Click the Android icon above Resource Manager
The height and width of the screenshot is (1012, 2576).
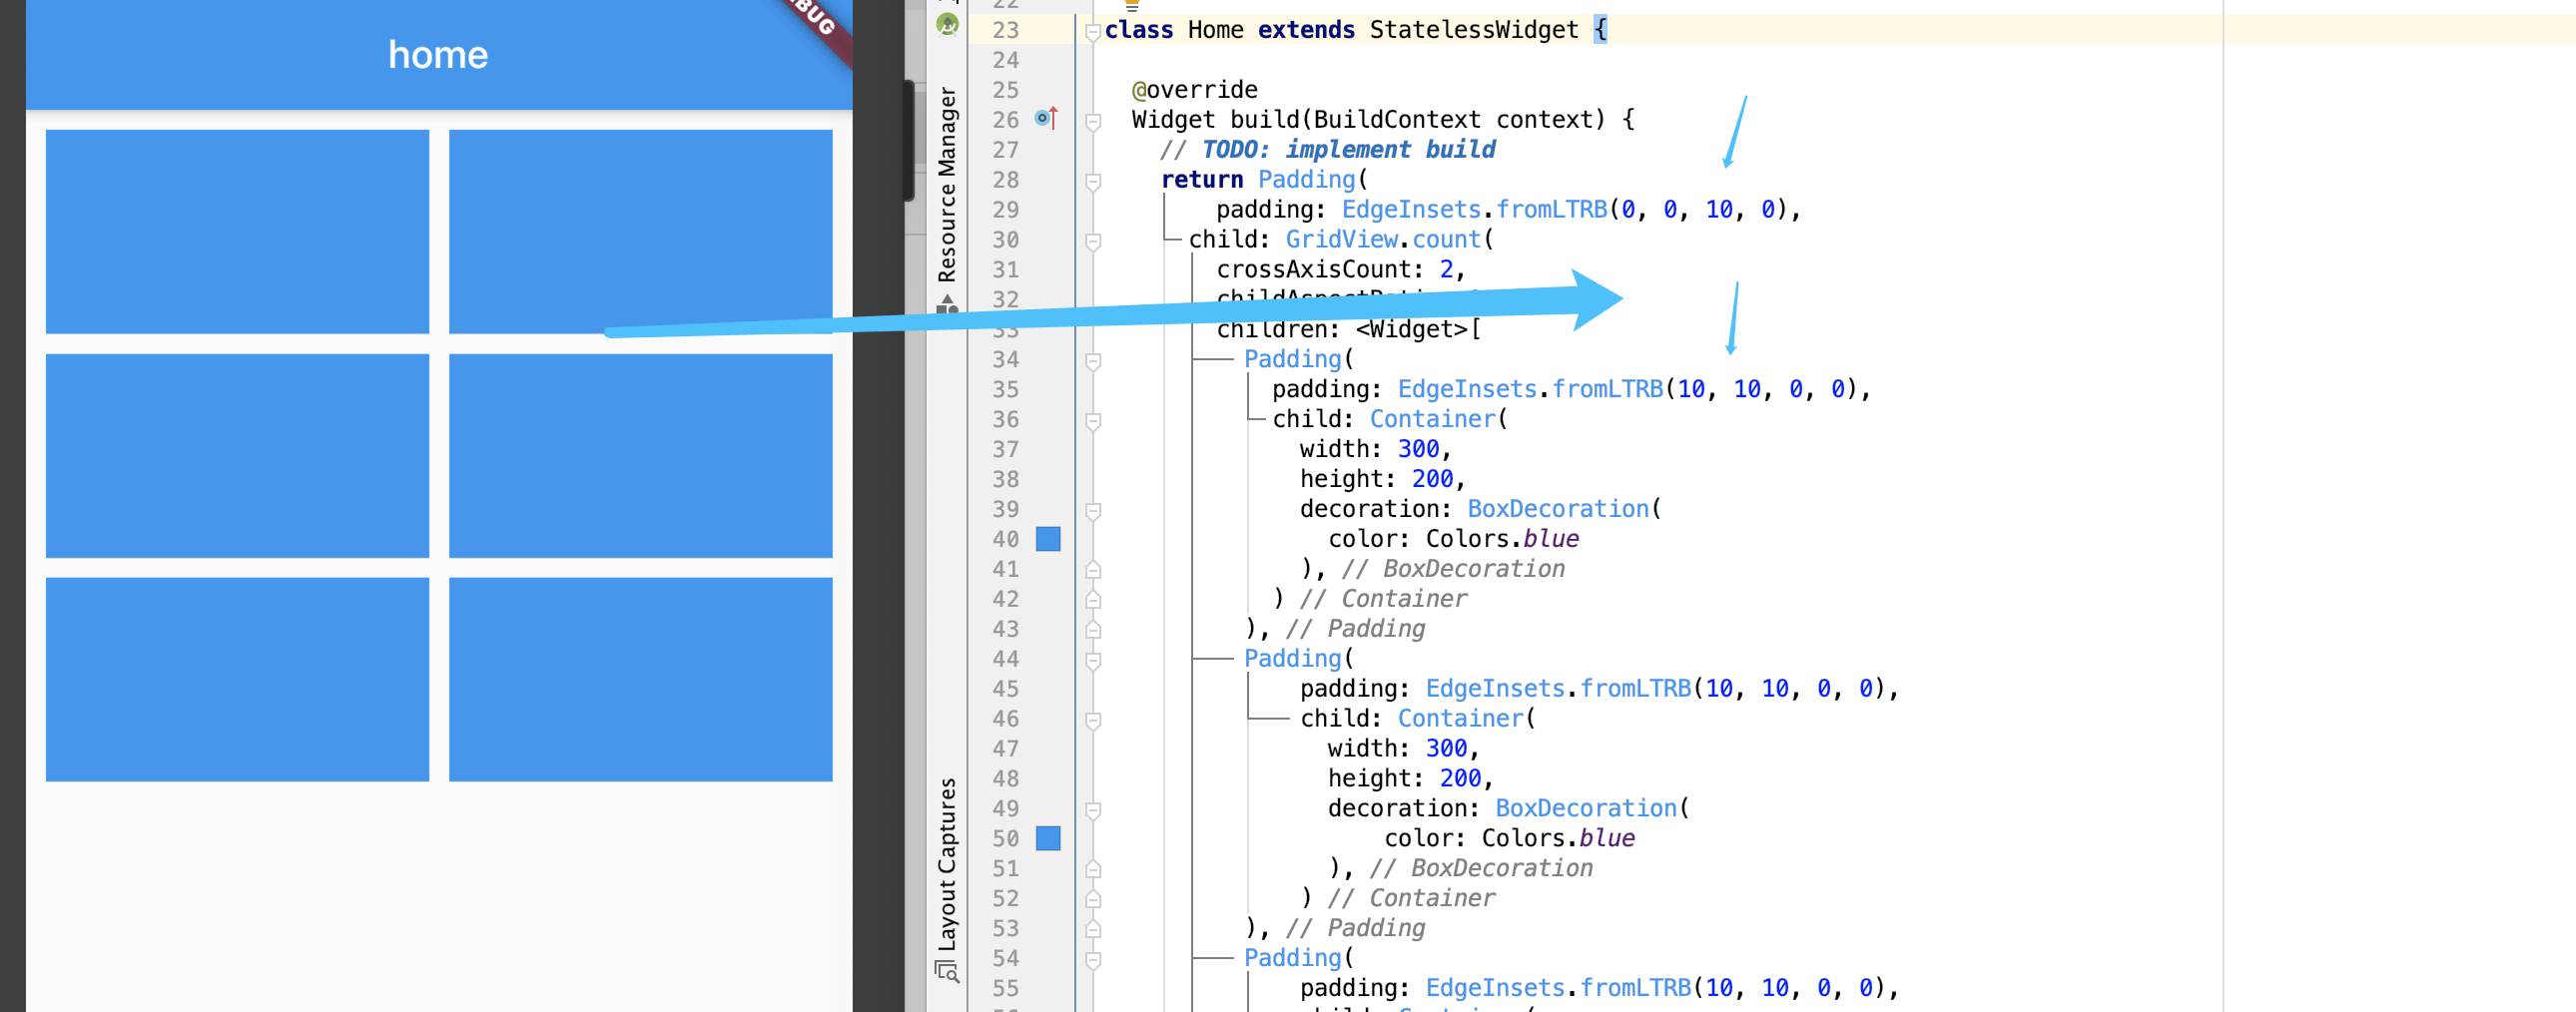click(947, 24)
